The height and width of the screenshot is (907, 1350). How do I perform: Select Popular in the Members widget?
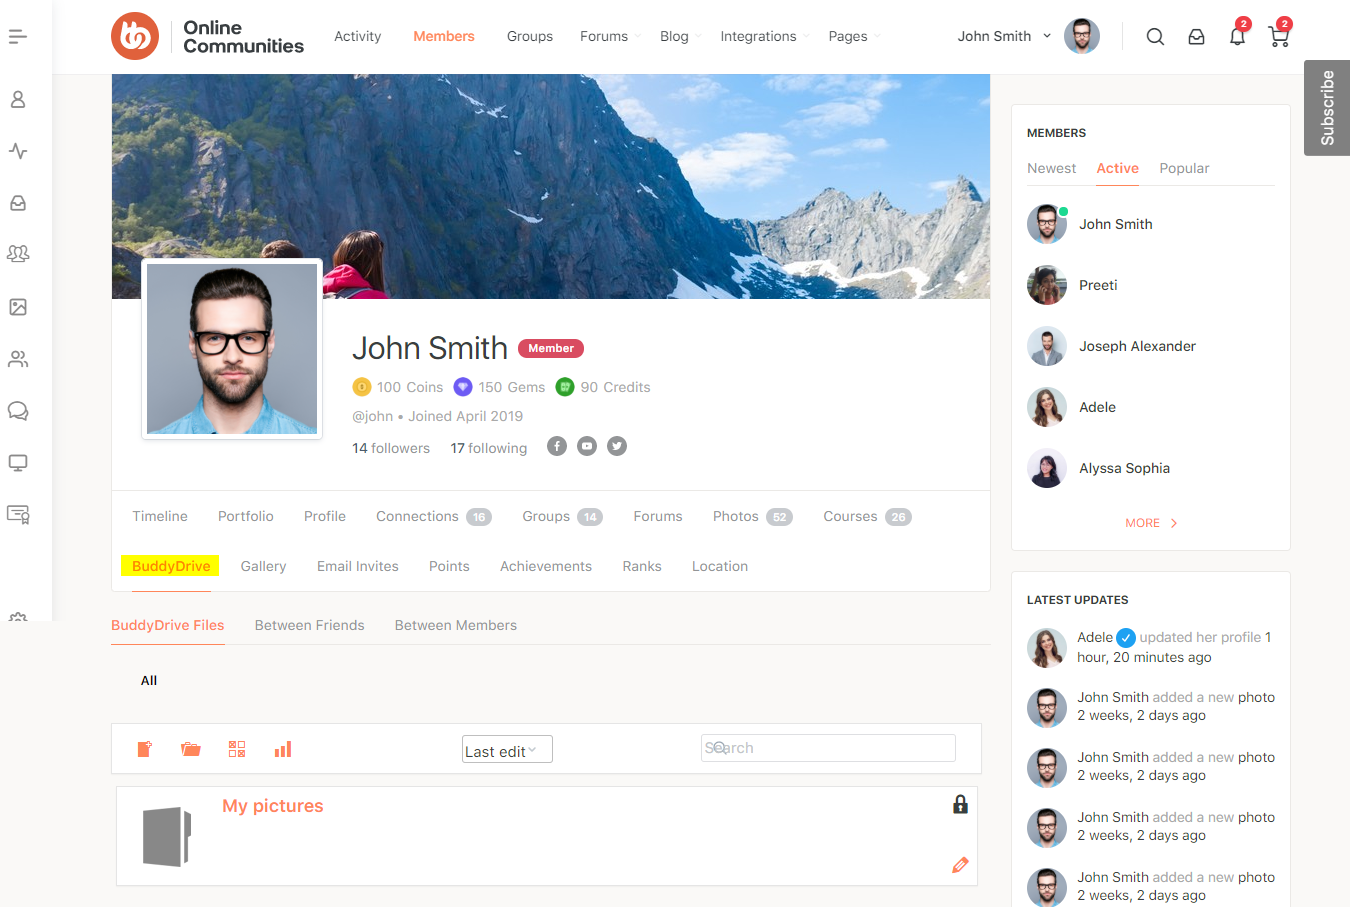1184,168
